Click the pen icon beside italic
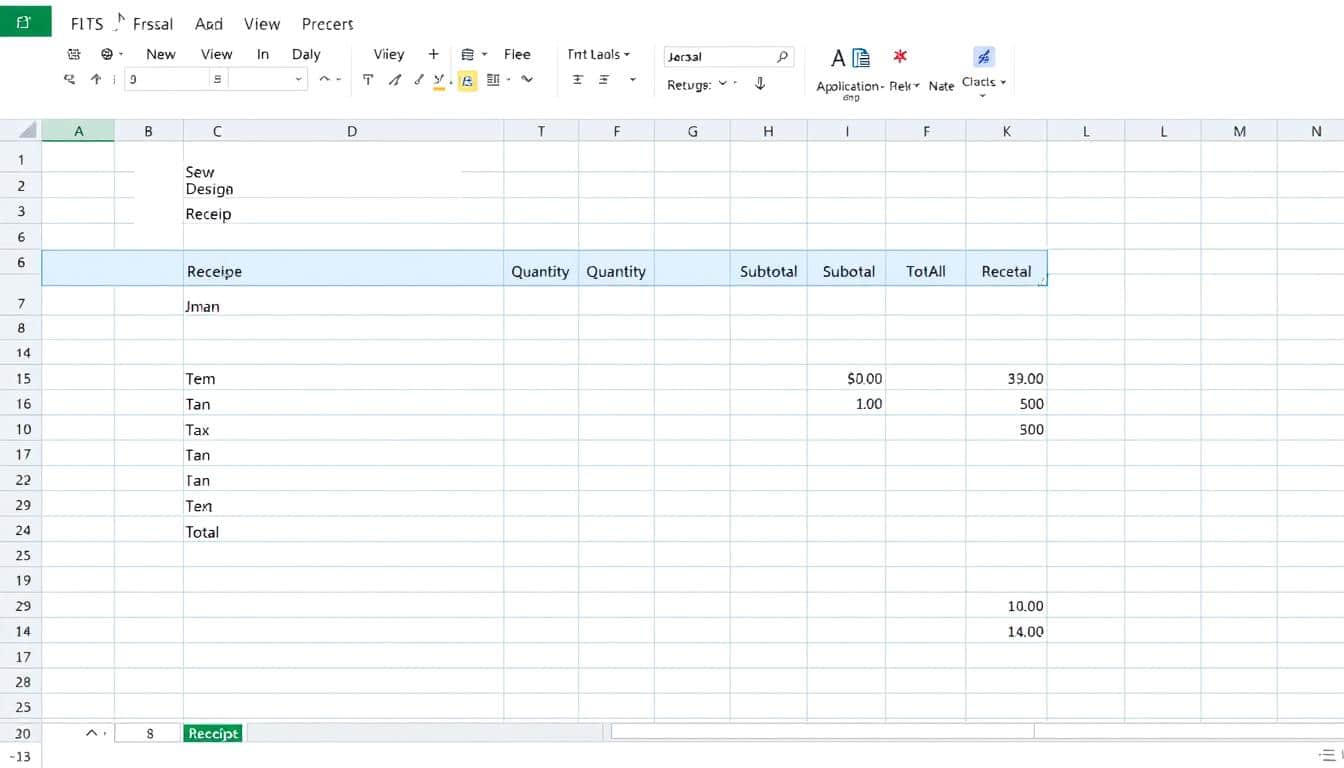The image size is (1344, 768). (419, 80)
